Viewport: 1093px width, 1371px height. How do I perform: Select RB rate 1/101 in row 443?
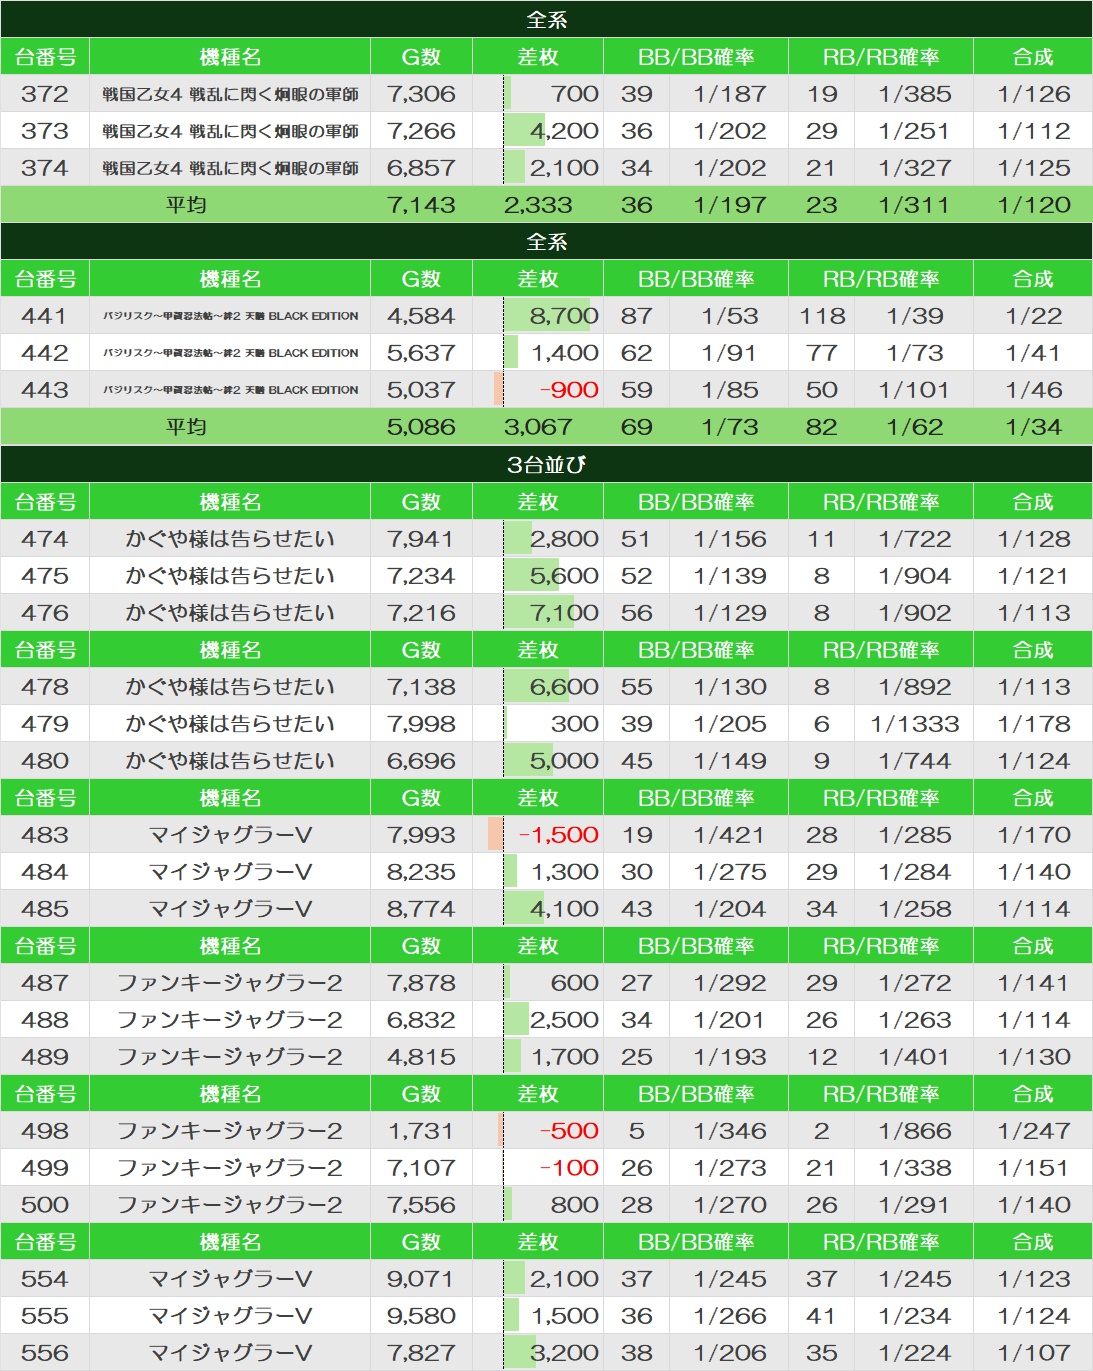pos(915,390)
